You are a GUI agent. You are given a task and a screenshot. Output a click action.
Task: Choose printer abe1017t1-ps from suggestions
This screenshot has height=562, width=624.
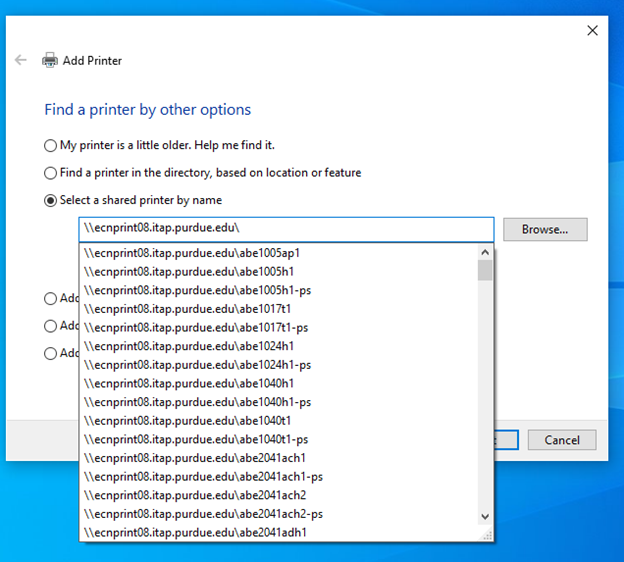point(279,328)
